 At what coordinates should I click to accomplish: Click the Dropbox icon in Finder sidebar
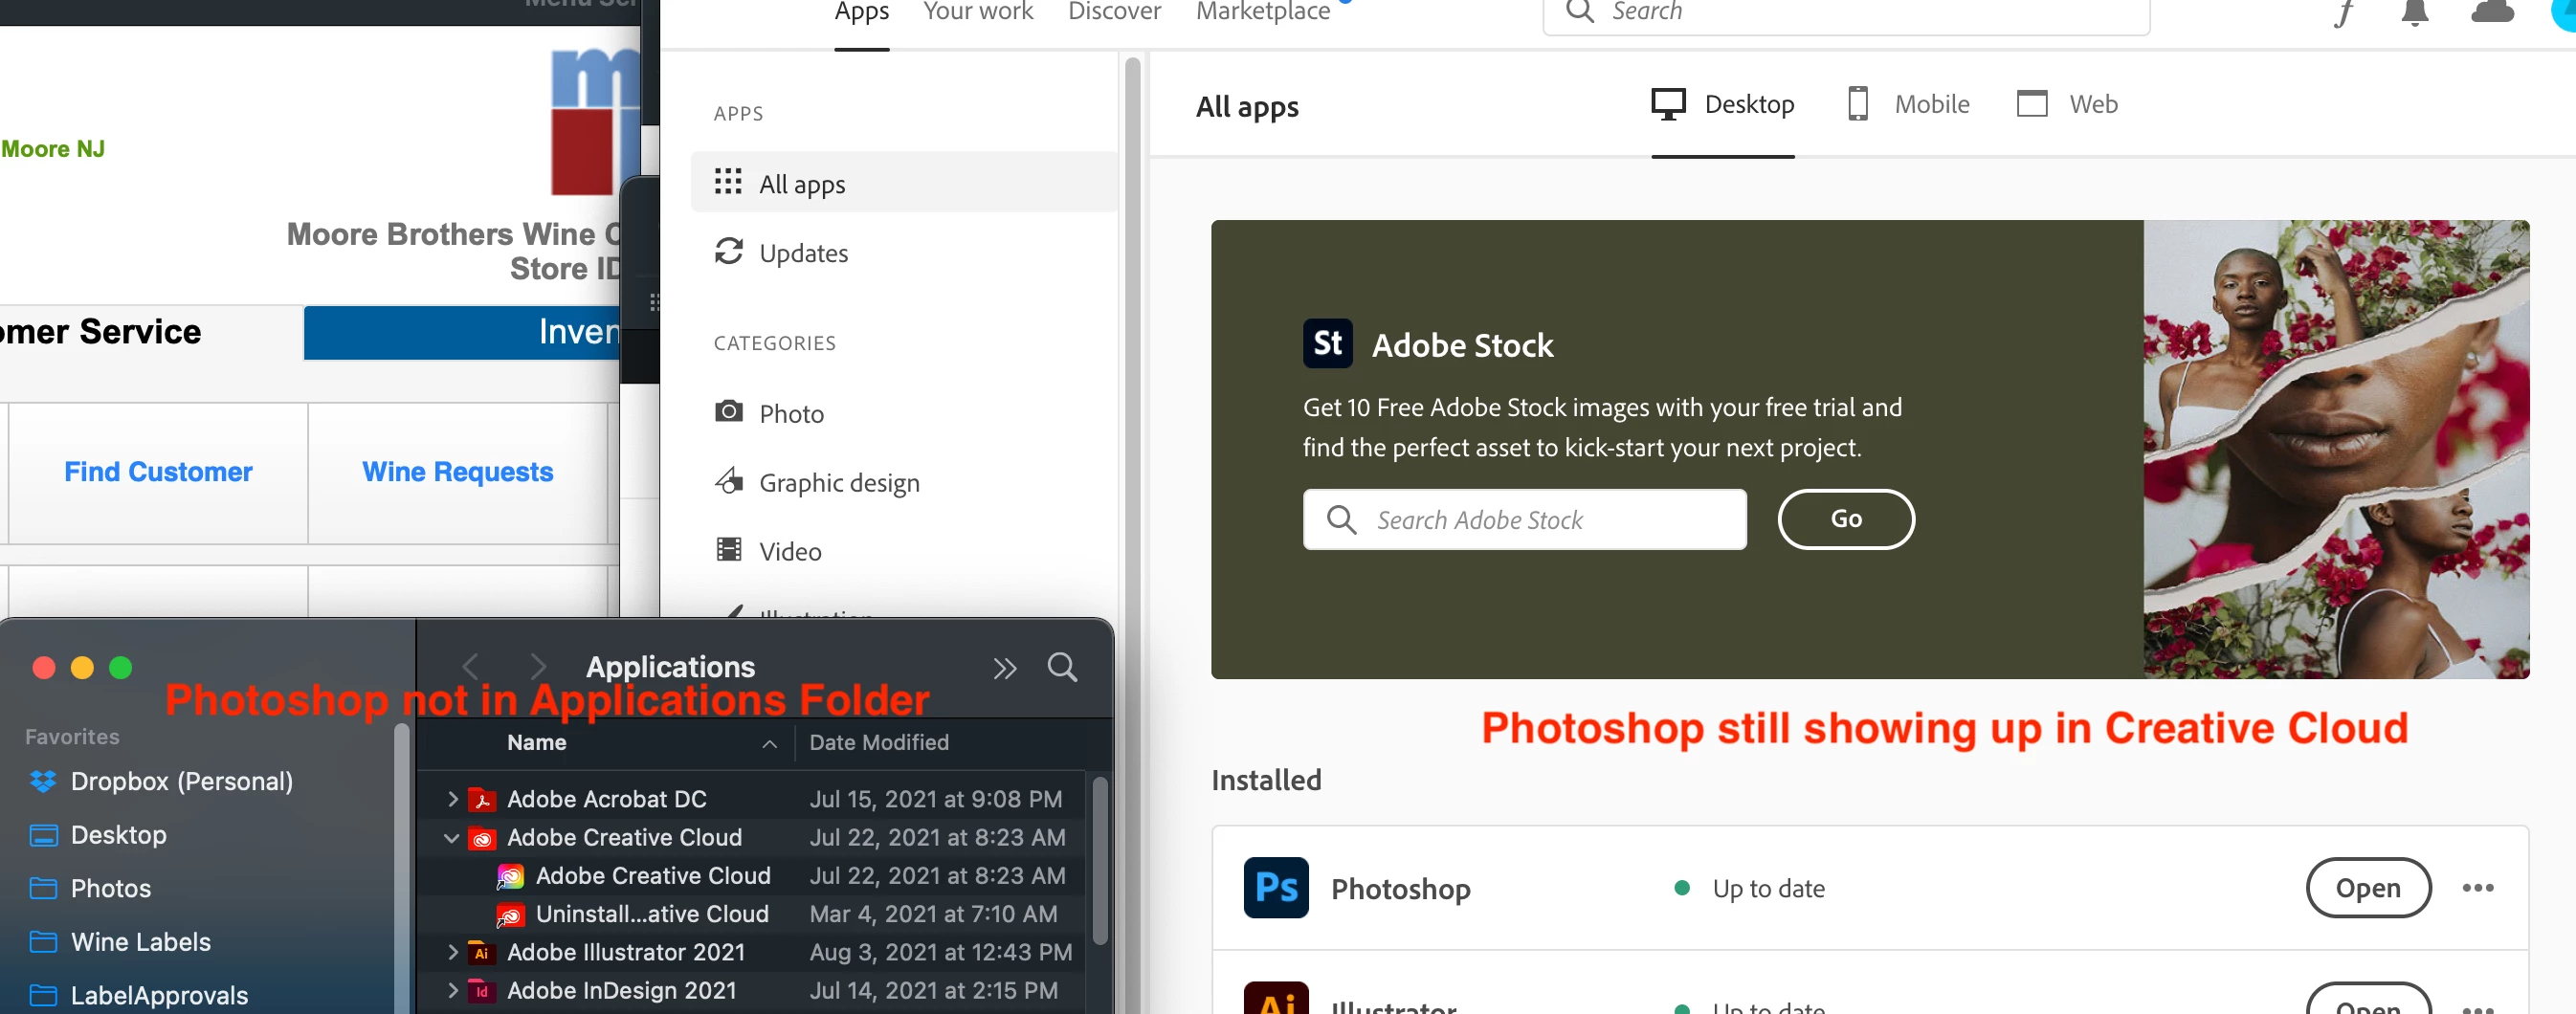[x=43, y=781]
